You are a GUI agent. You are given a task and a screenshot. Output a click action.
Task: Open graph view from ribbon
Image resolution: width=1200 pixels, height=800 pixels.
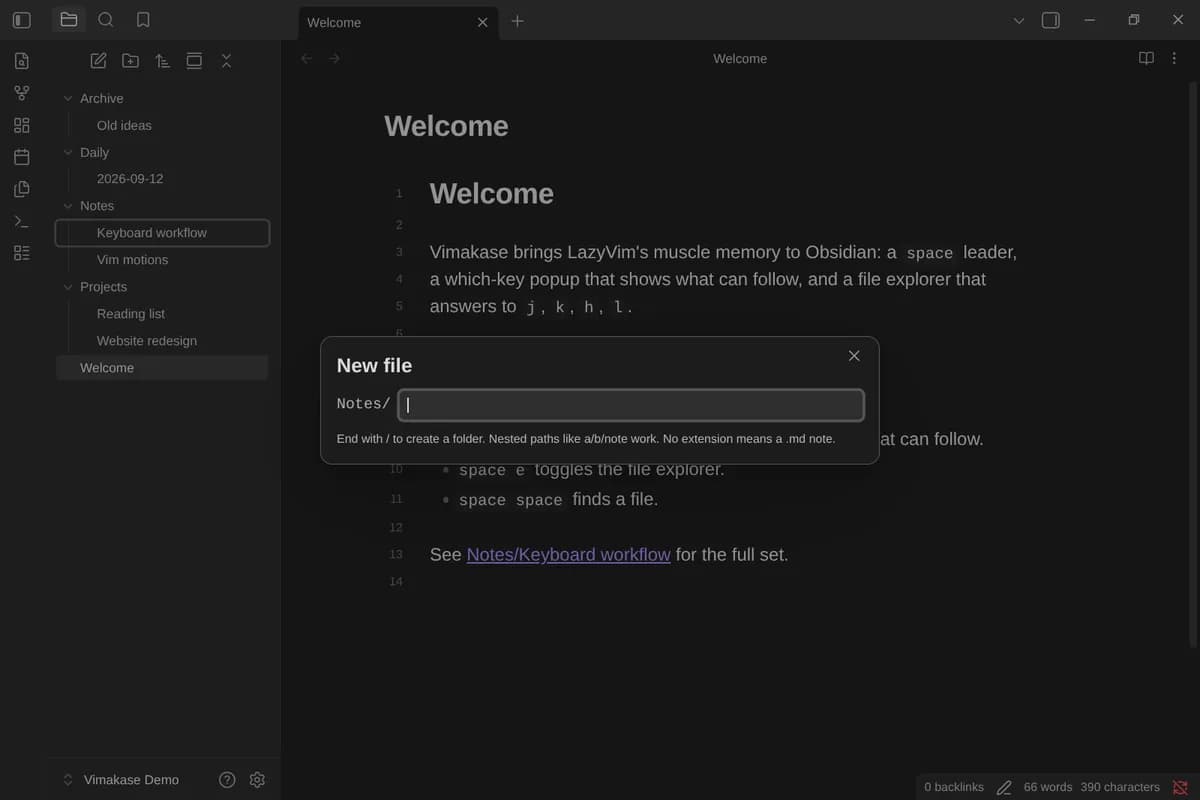[22, 93]
